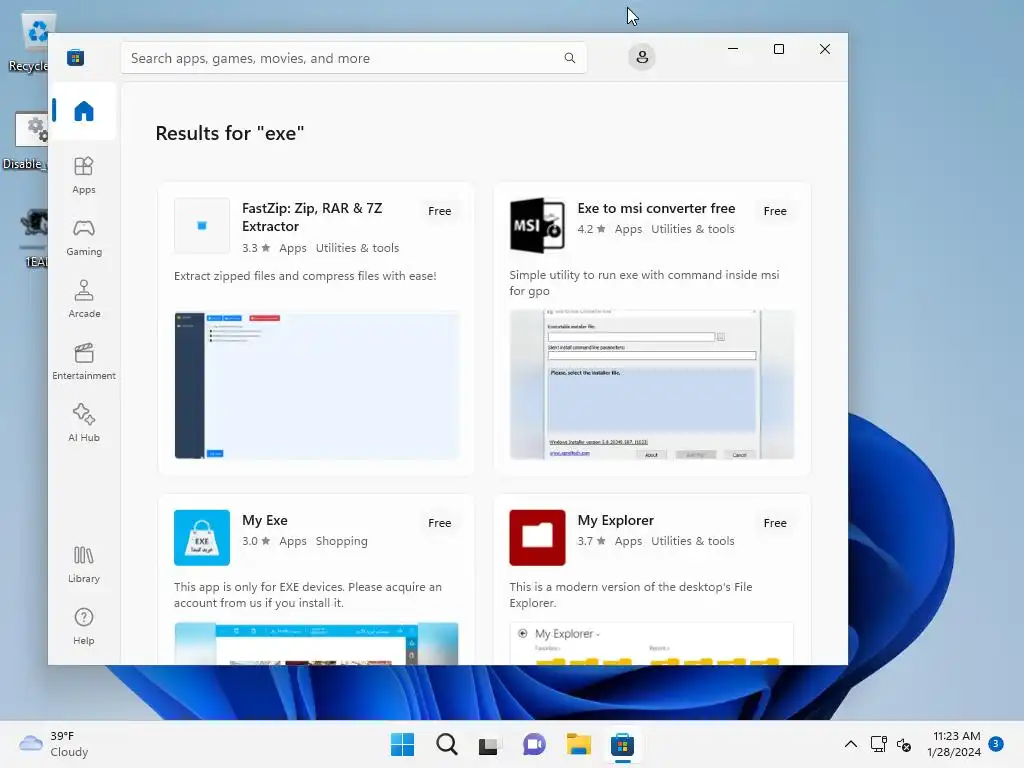Open the Library in sidebar
1024x768 pixels.
84,564
